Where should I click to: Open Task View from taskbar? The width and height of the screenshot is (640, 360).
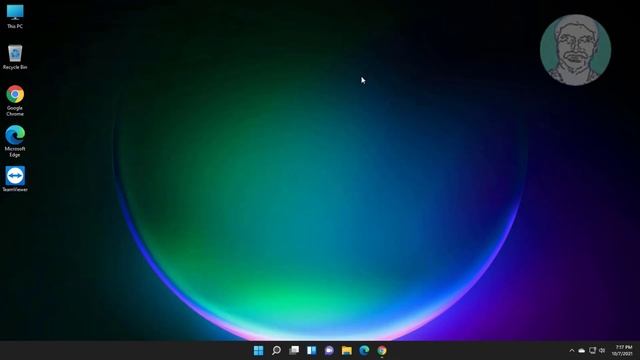[x=294, y=350]
